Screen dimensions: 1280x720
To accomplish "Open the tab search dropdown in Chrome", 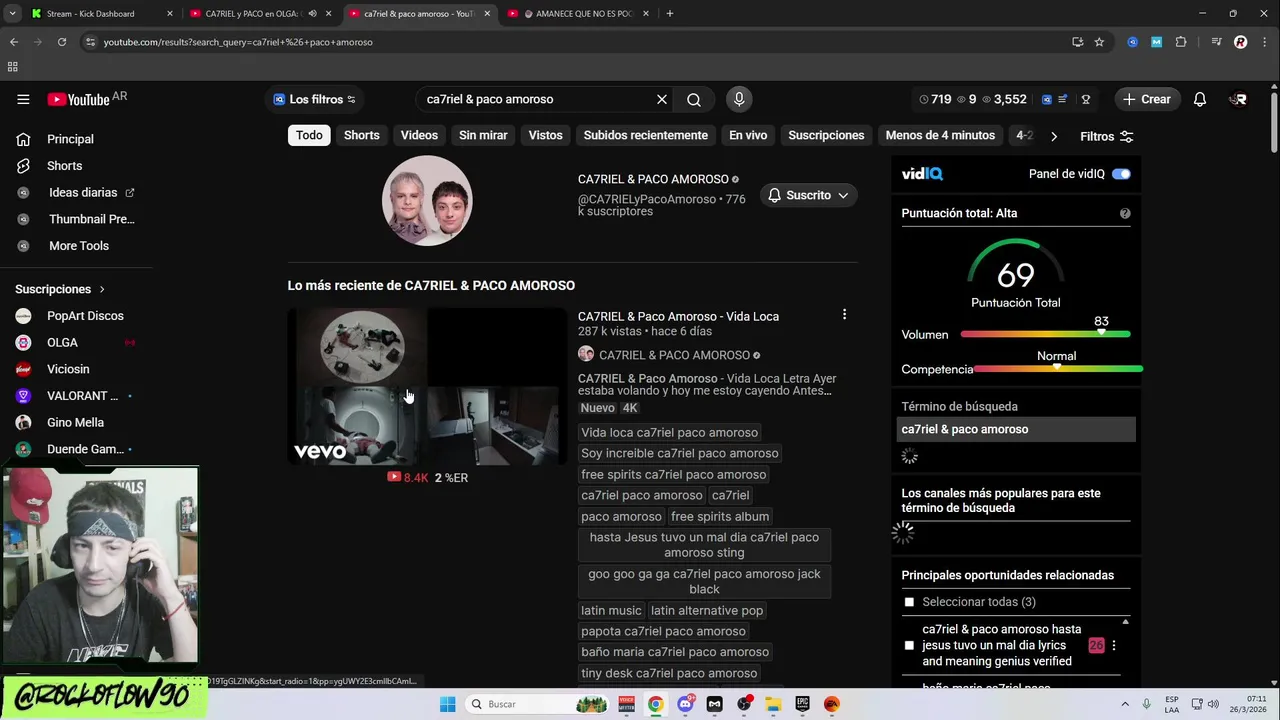I will point(12,14).
